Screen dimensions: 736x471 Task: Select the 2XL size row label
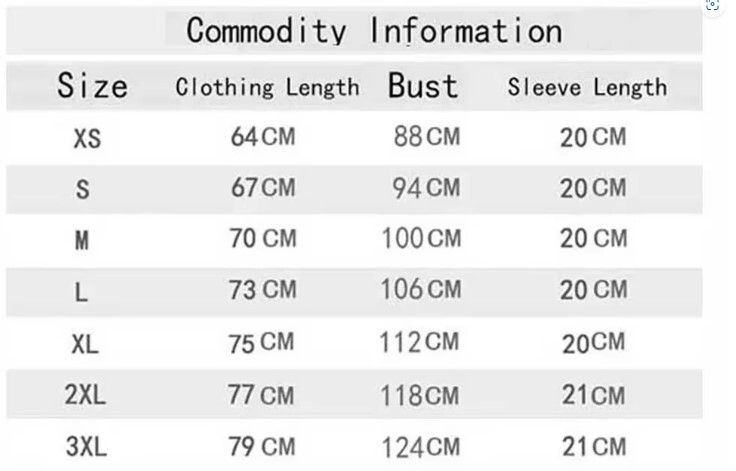coord(85,394)
